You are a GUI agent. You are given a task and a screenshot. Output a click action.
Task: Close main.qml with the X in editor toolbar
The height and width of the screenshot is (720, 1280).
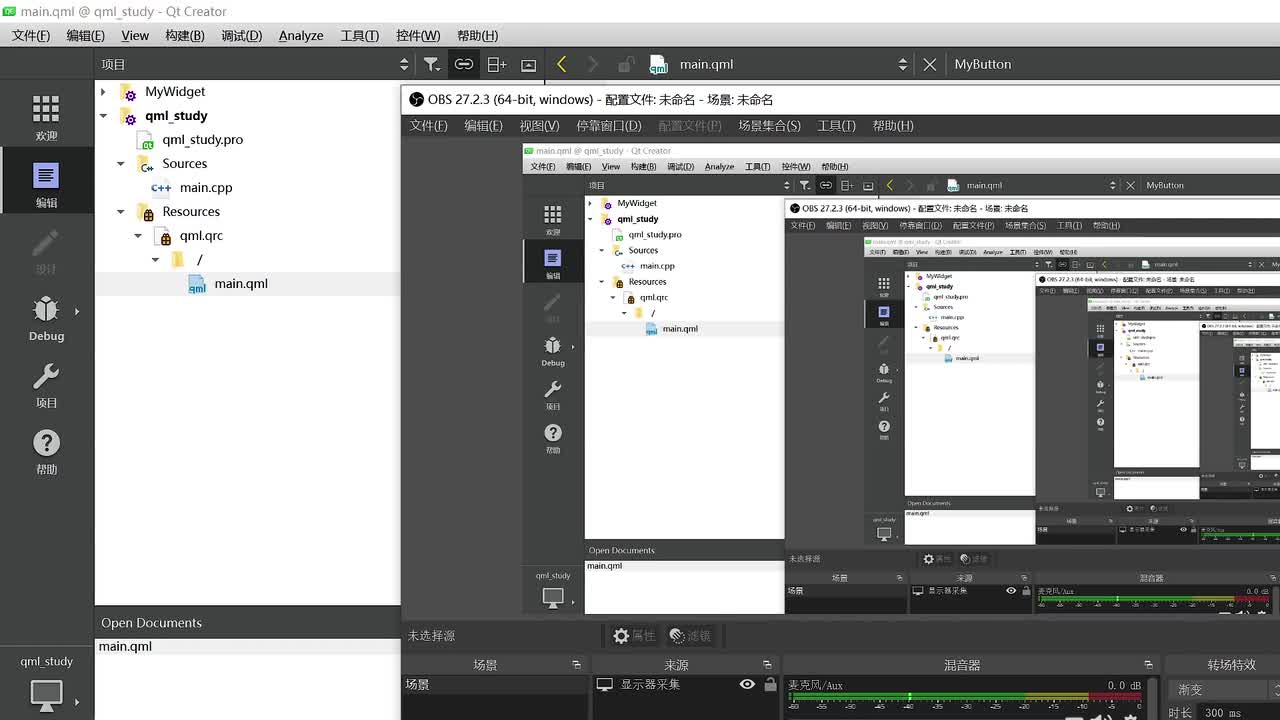(x=929, y=64)
